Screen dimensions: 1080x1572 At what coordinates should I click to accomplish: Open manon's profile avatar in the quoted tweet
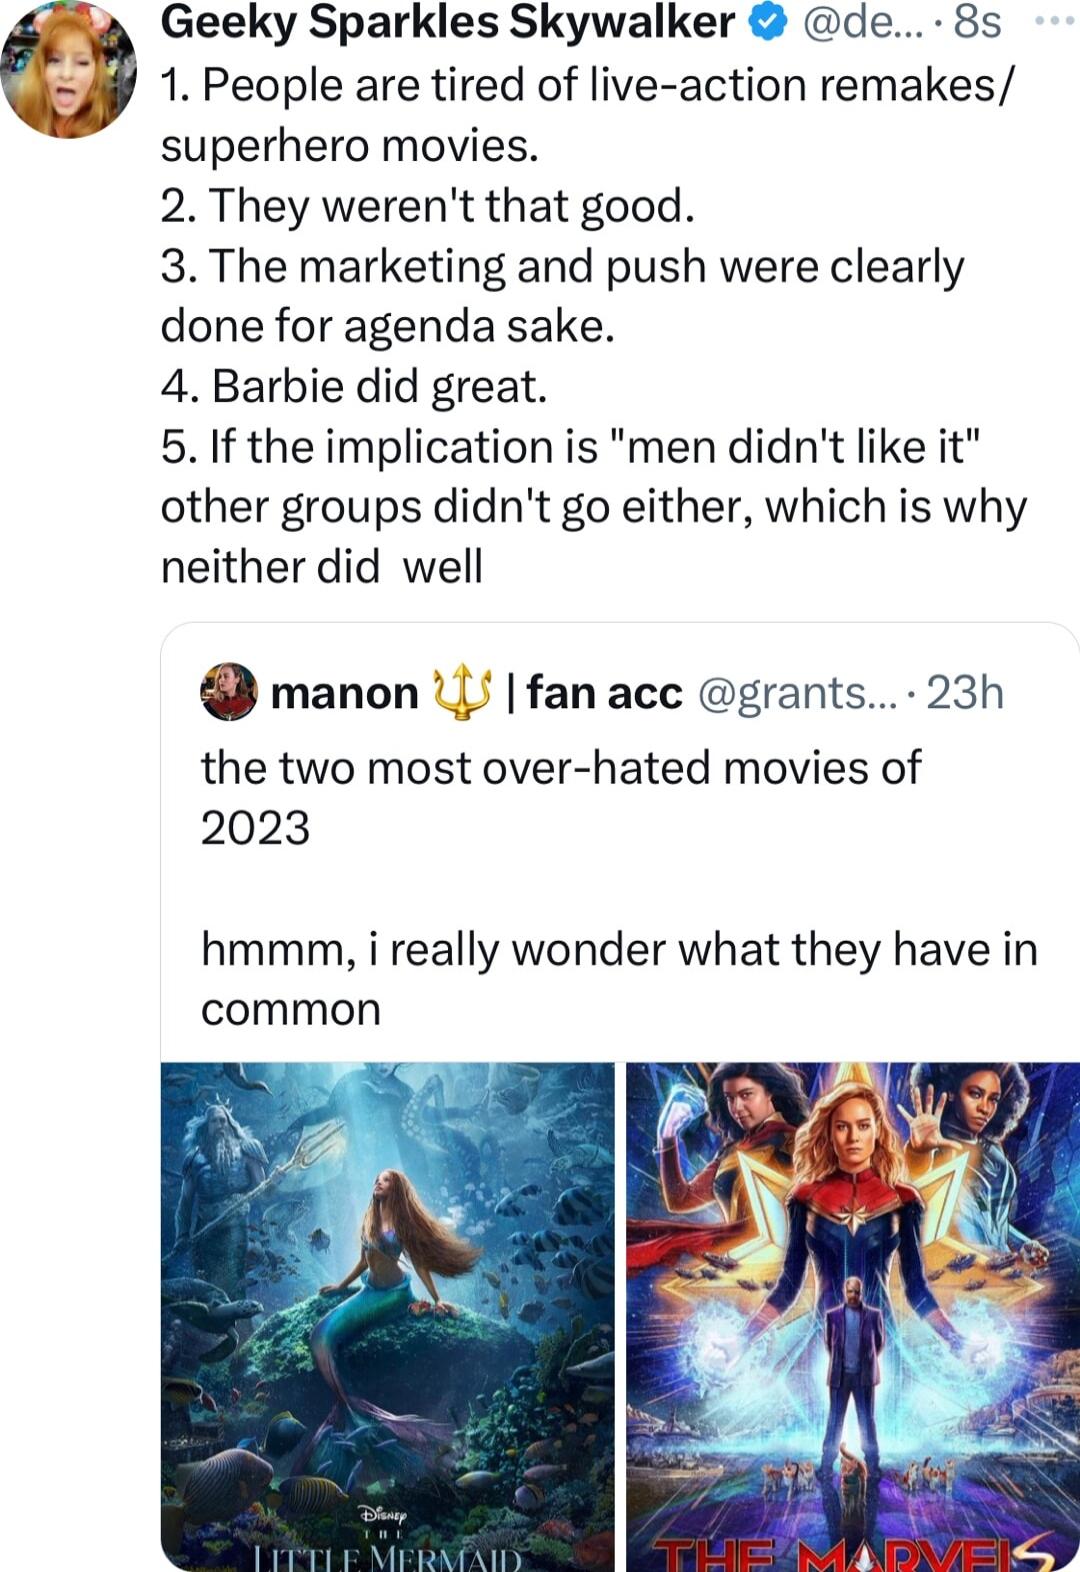[x=230, y=691]
